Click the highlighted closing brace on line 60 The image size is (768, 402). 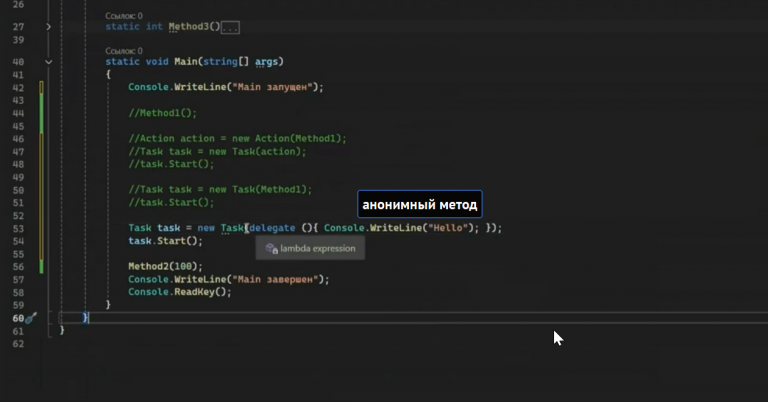(x=85, y=318)
